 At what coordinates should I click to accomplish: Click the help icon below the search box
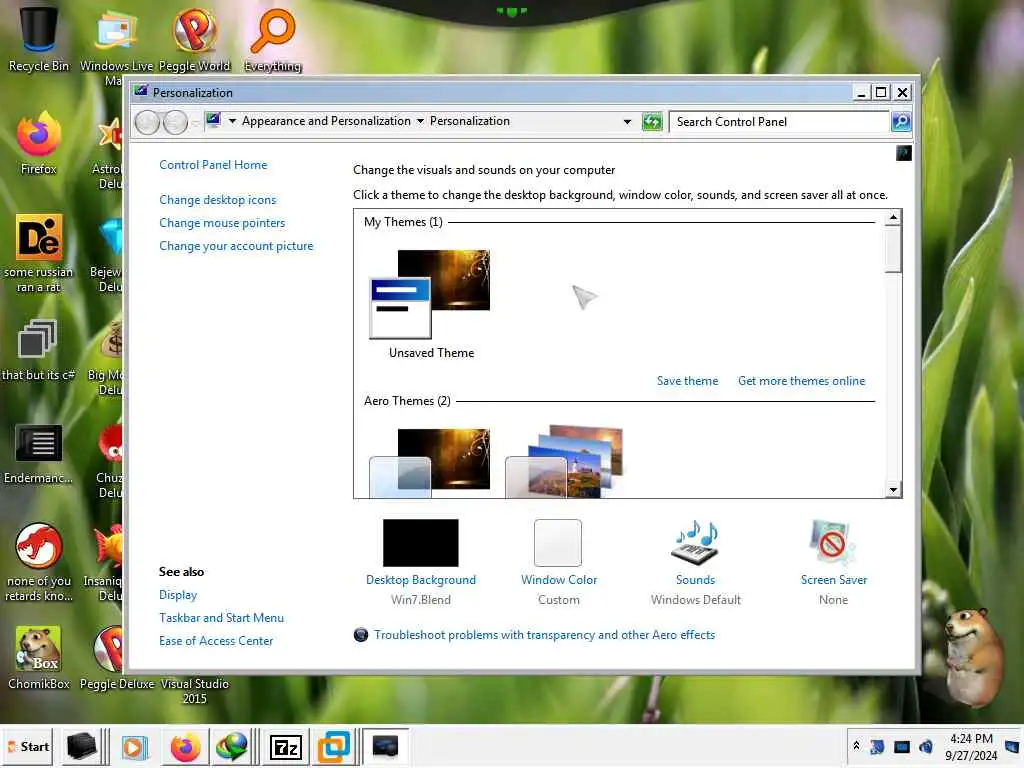tap(903, 153)
